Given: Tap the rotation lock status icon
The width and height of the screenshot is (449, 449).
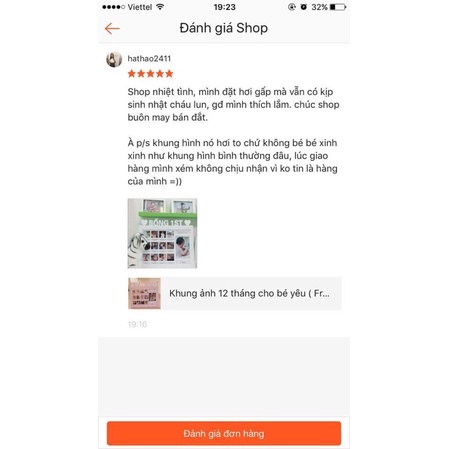Looking at the screenshot, I should point(292,7).
